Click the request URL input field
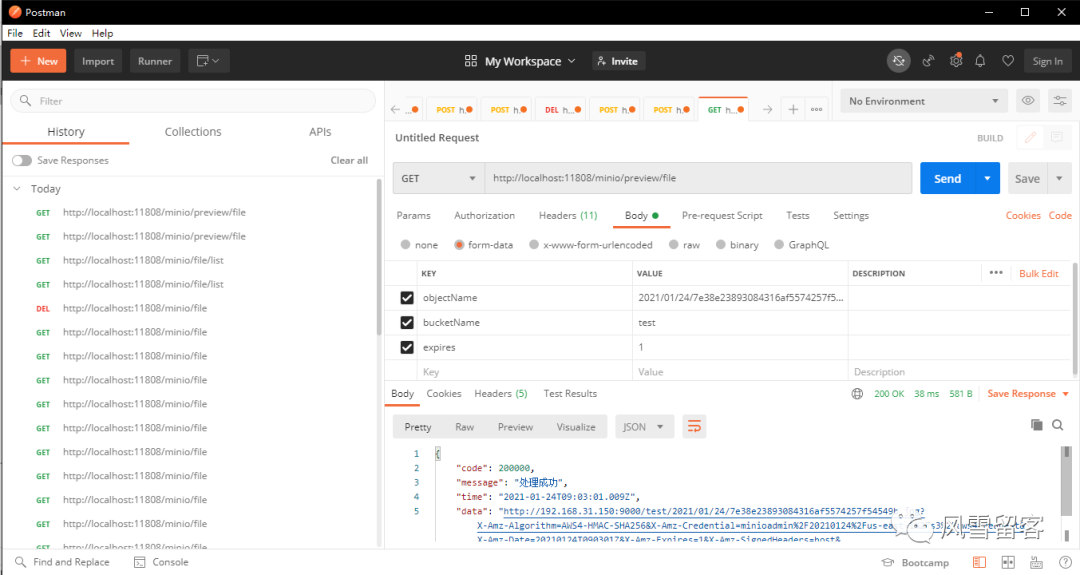Viewport: 1080px width, 575px height. [x=698, y=178]
